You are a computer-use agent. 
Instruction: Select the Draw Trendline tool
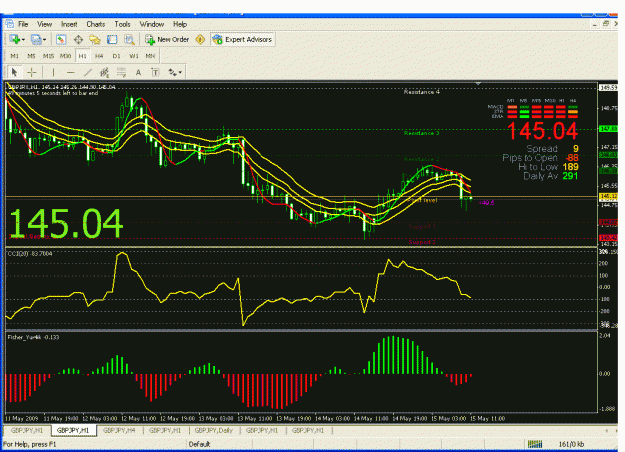87,72
